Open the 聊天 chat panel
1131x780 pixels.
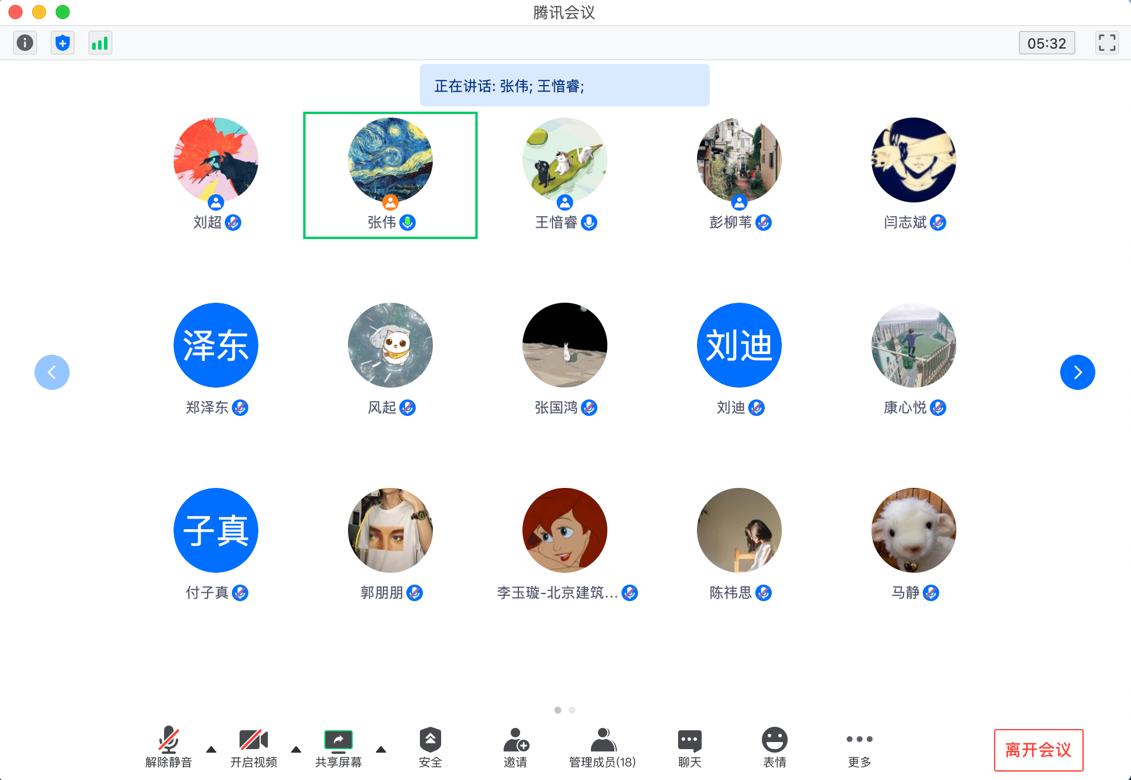689,747
